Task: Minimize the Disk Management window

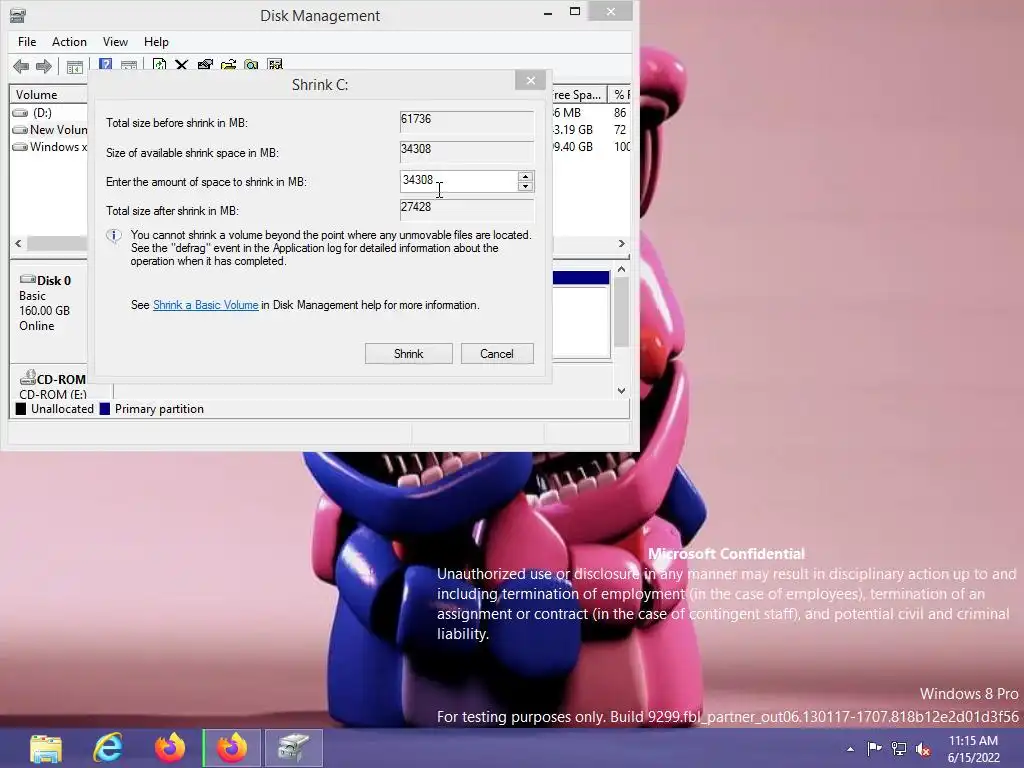Action: click(548, 12)
